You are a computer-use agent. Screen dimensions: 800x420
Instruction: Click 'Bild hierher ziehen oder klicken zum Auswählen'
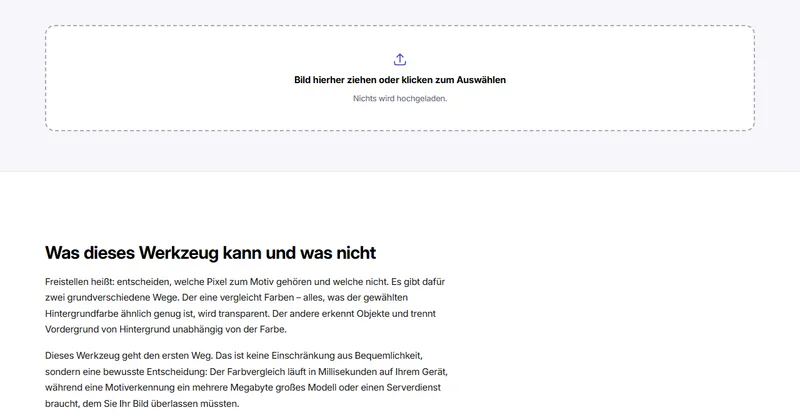click(400, 80)
